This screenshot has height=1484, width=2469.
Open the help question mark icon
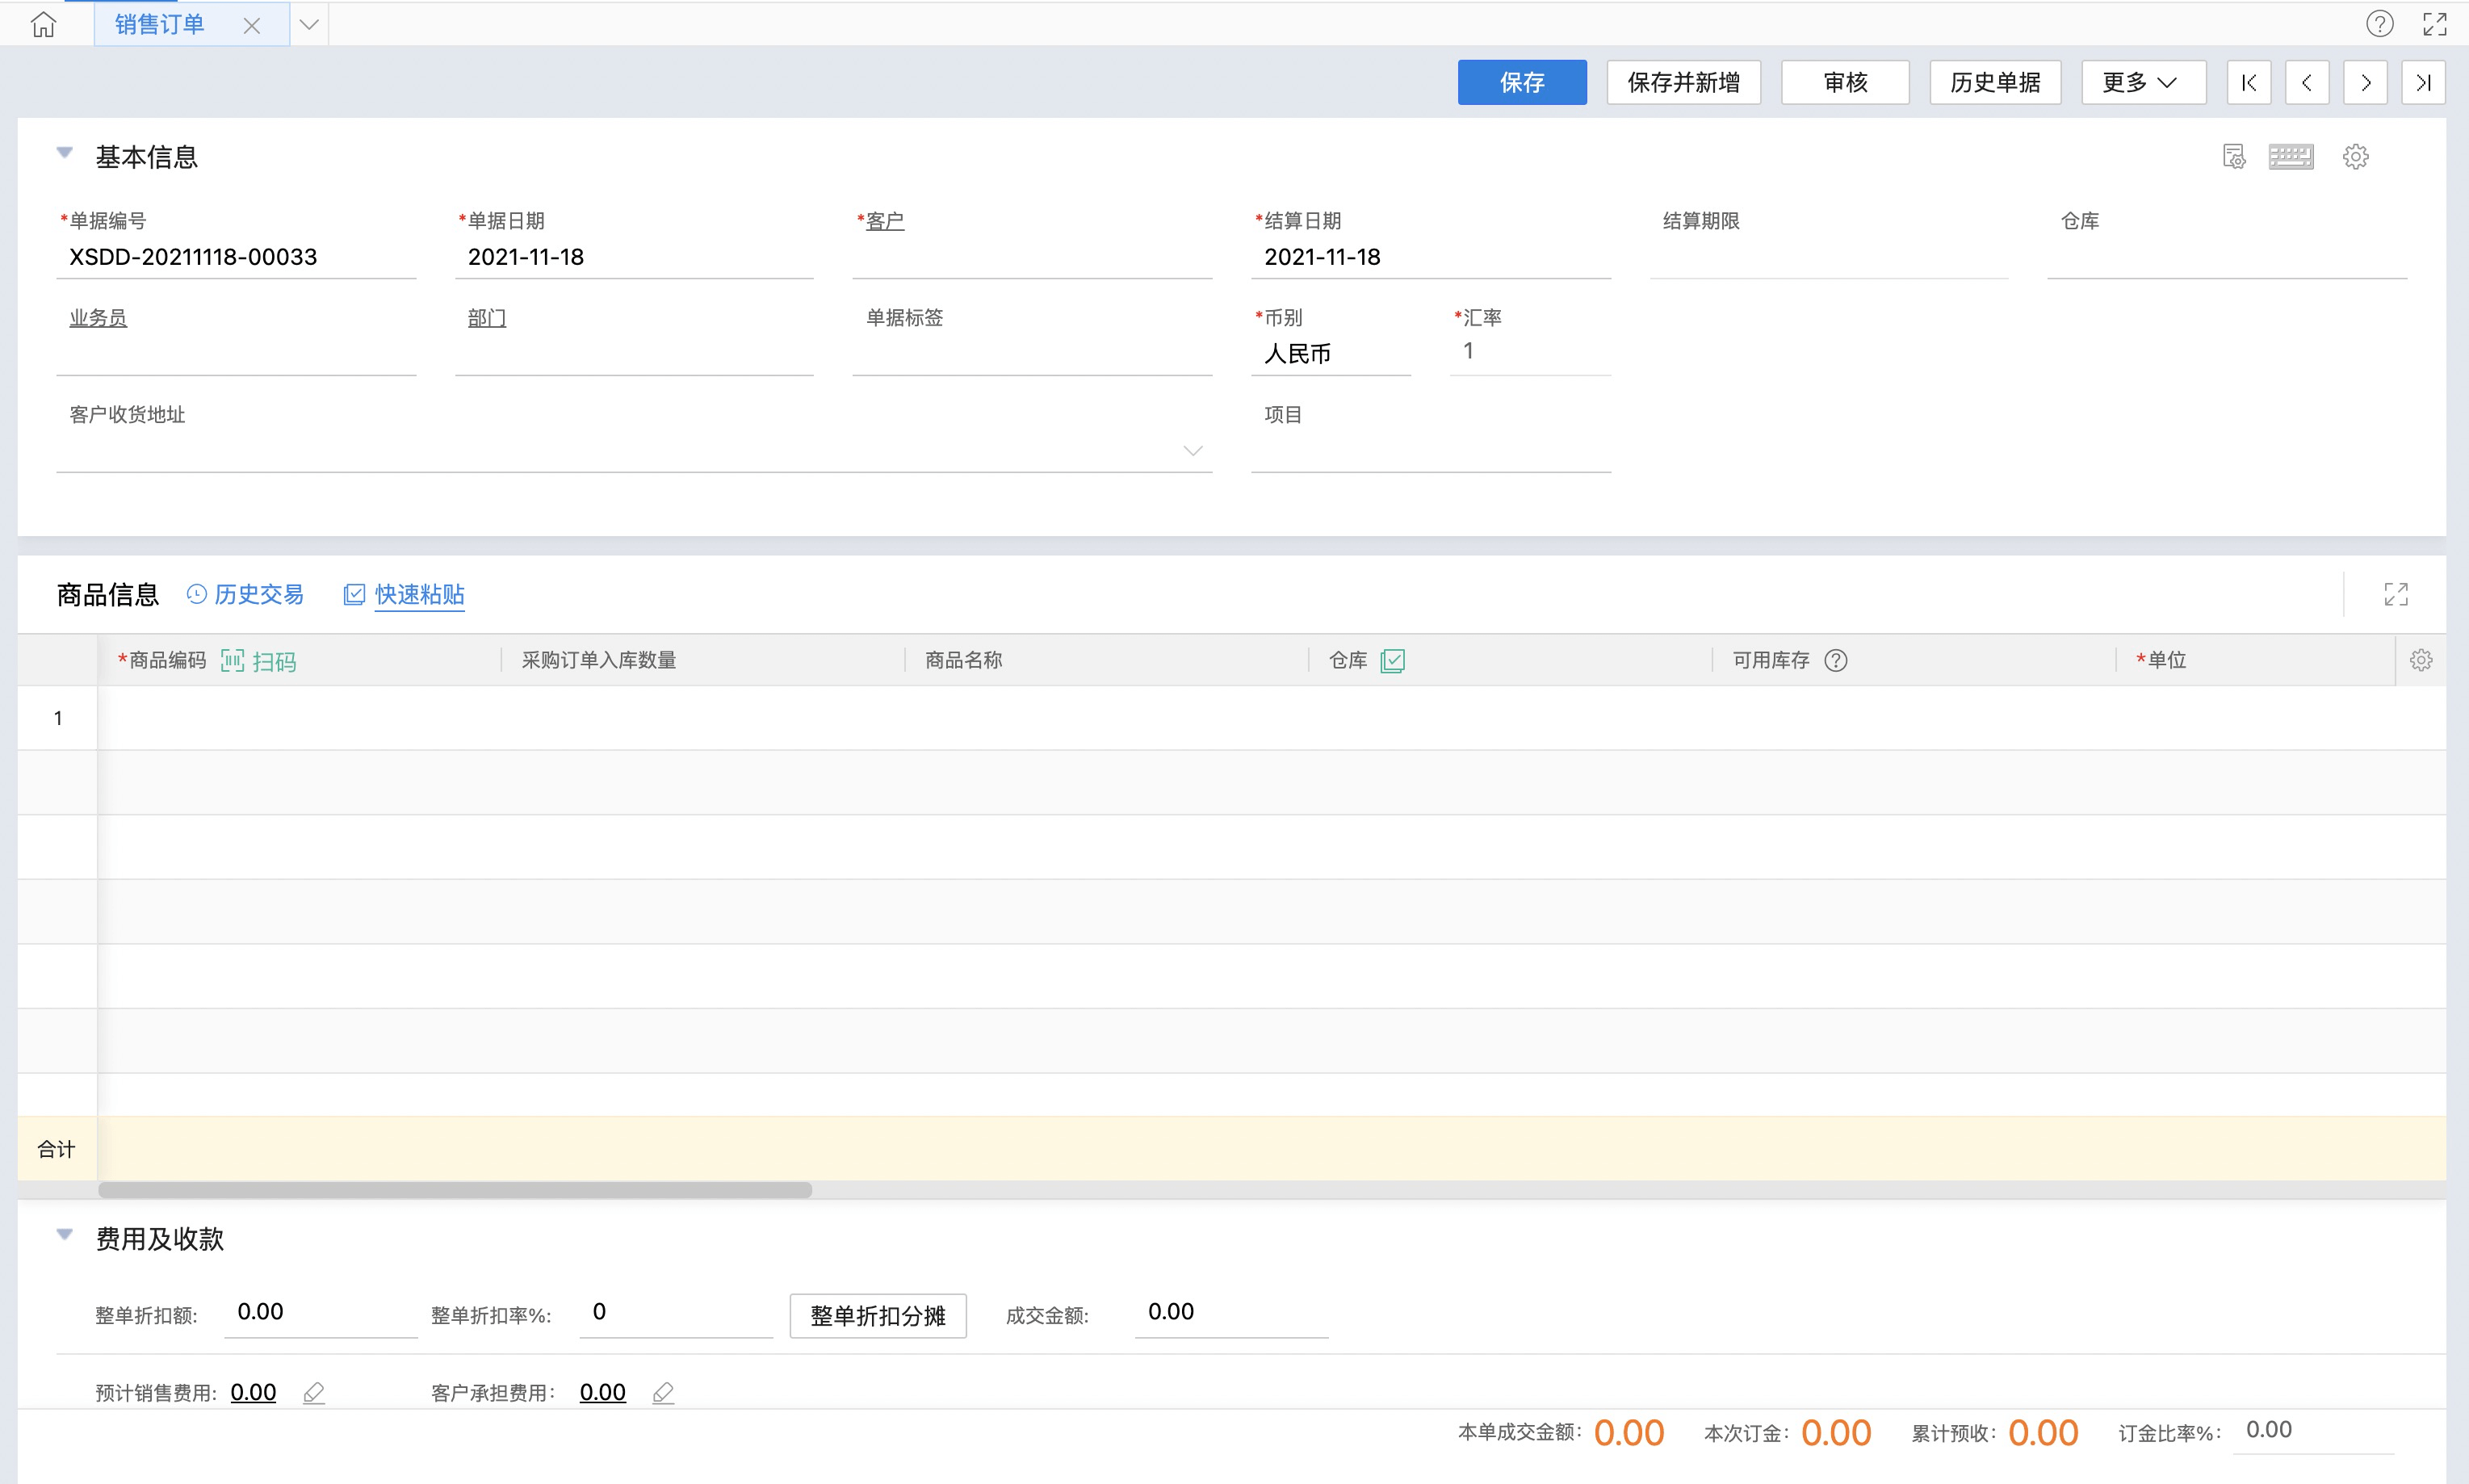[2379, 24]
